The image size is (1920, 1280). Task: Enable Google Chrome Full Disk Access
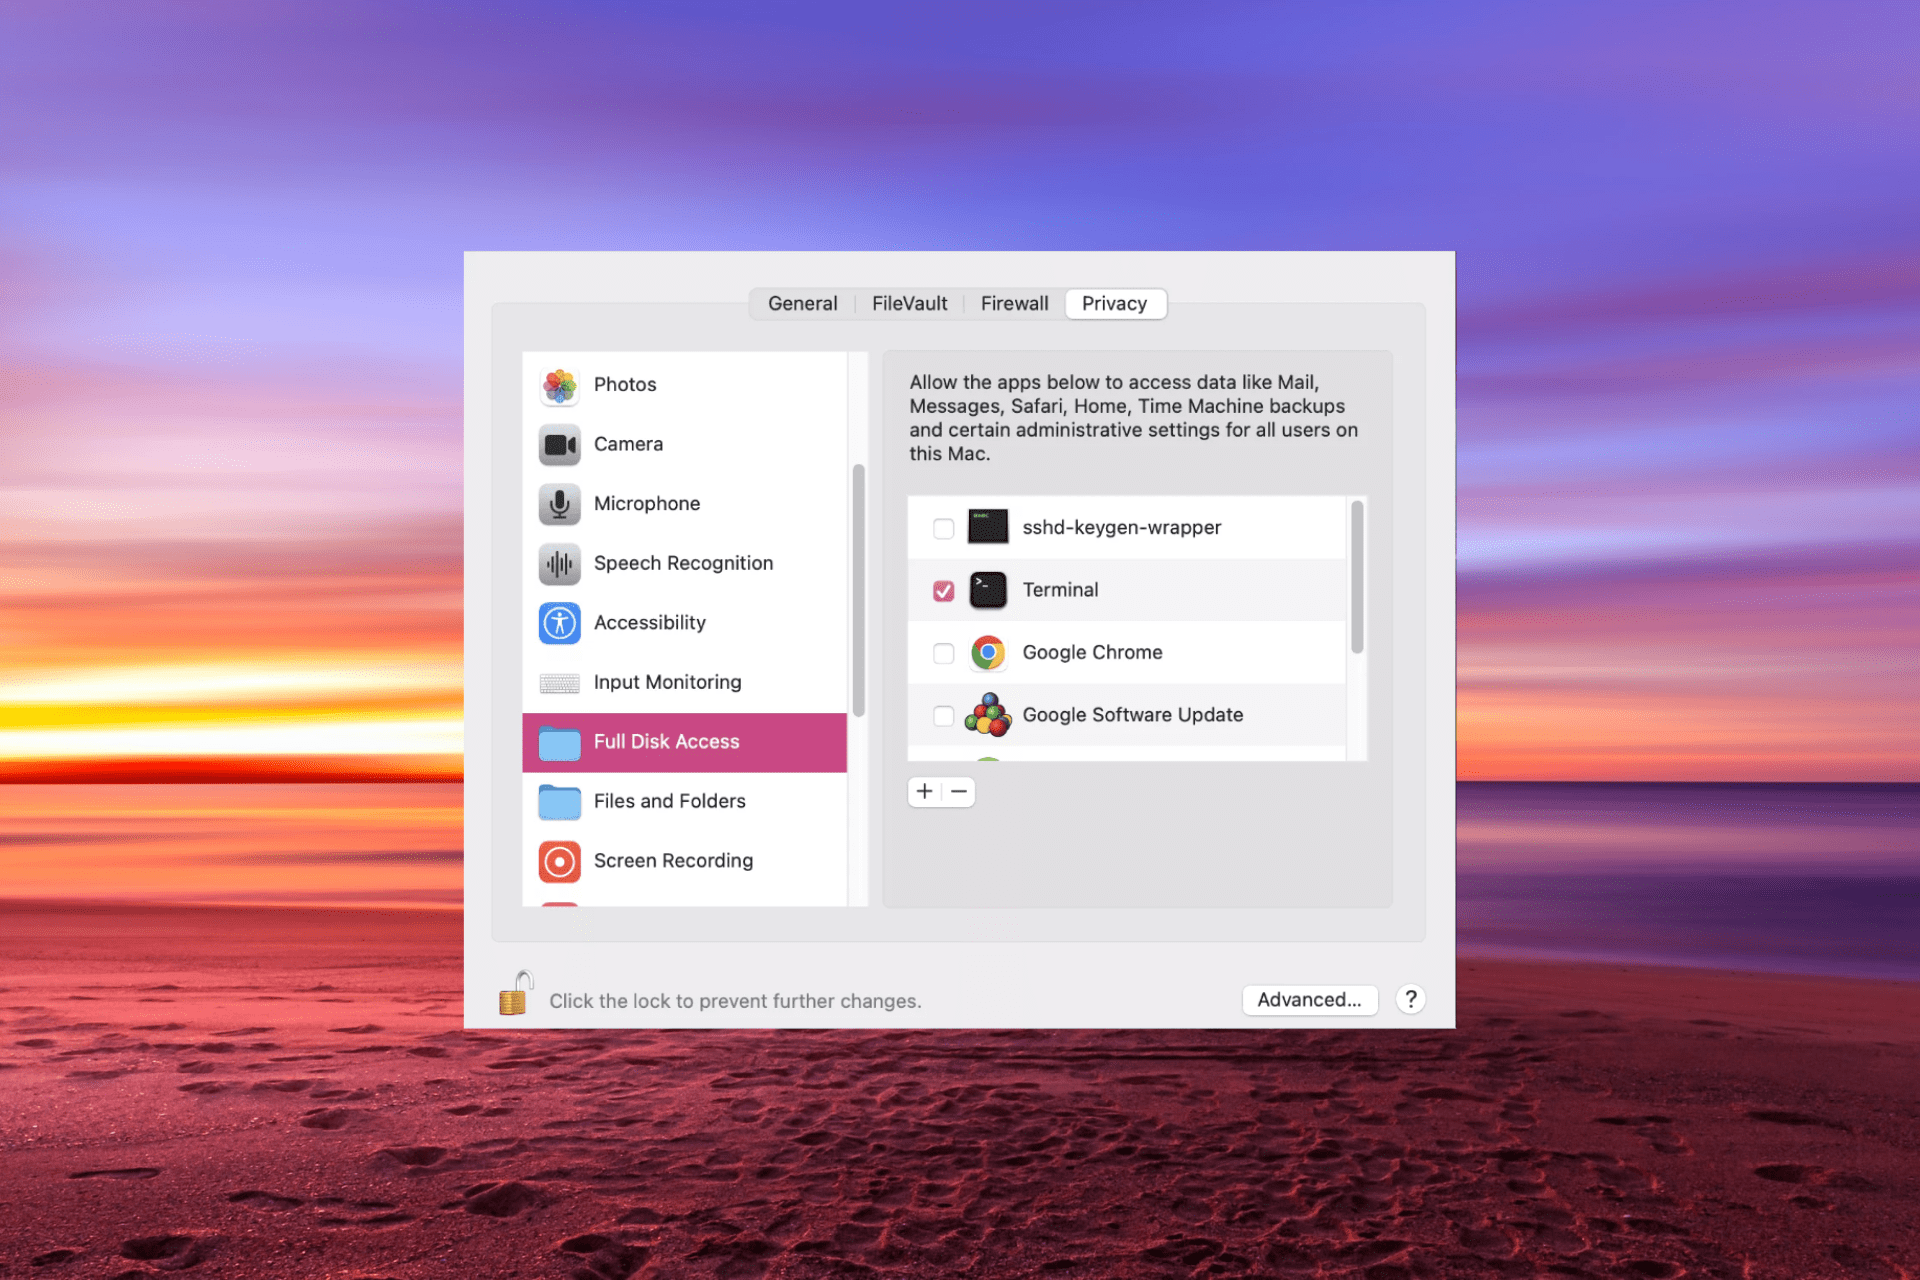click(x=943, y=651)
